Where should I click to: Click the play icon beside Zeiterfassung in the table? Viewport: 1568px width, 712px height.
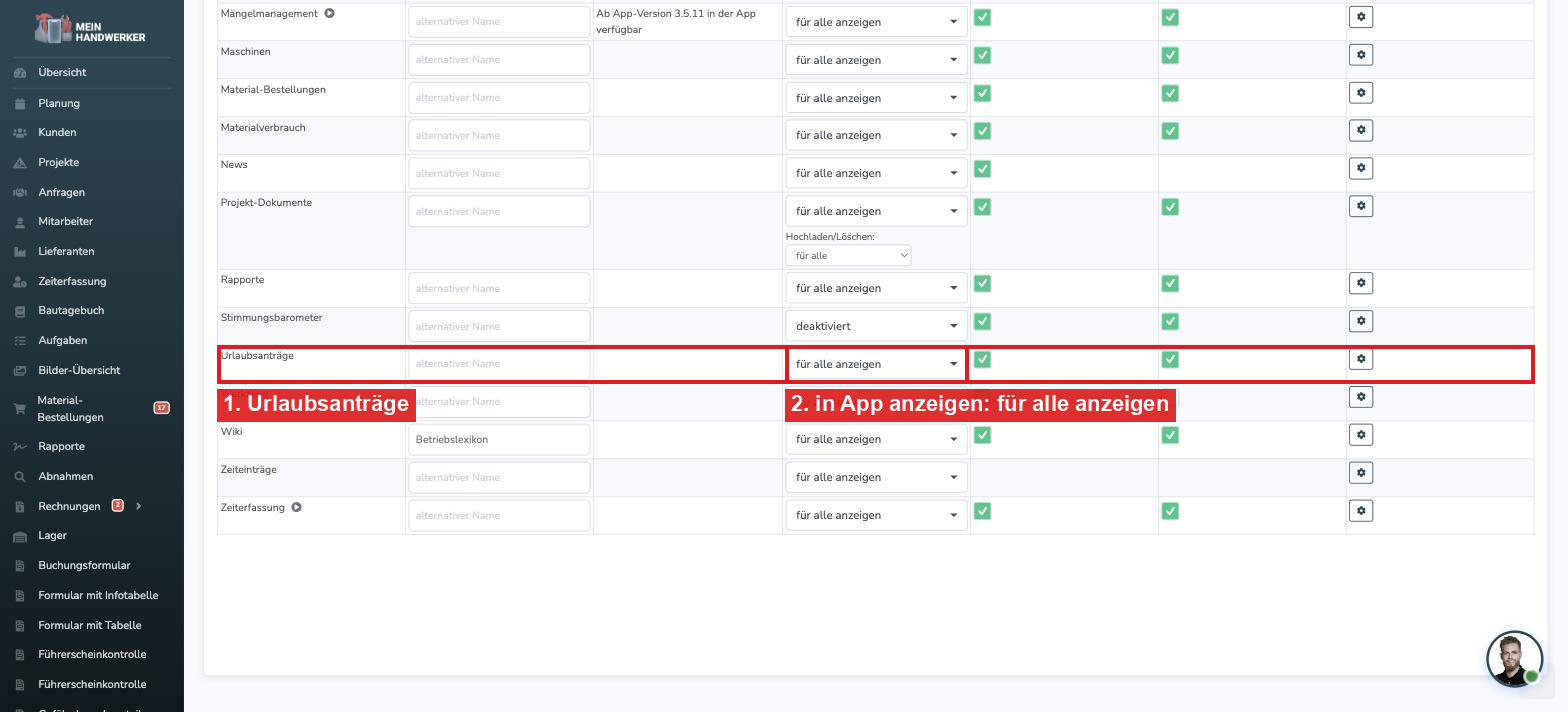coord(296,508)
